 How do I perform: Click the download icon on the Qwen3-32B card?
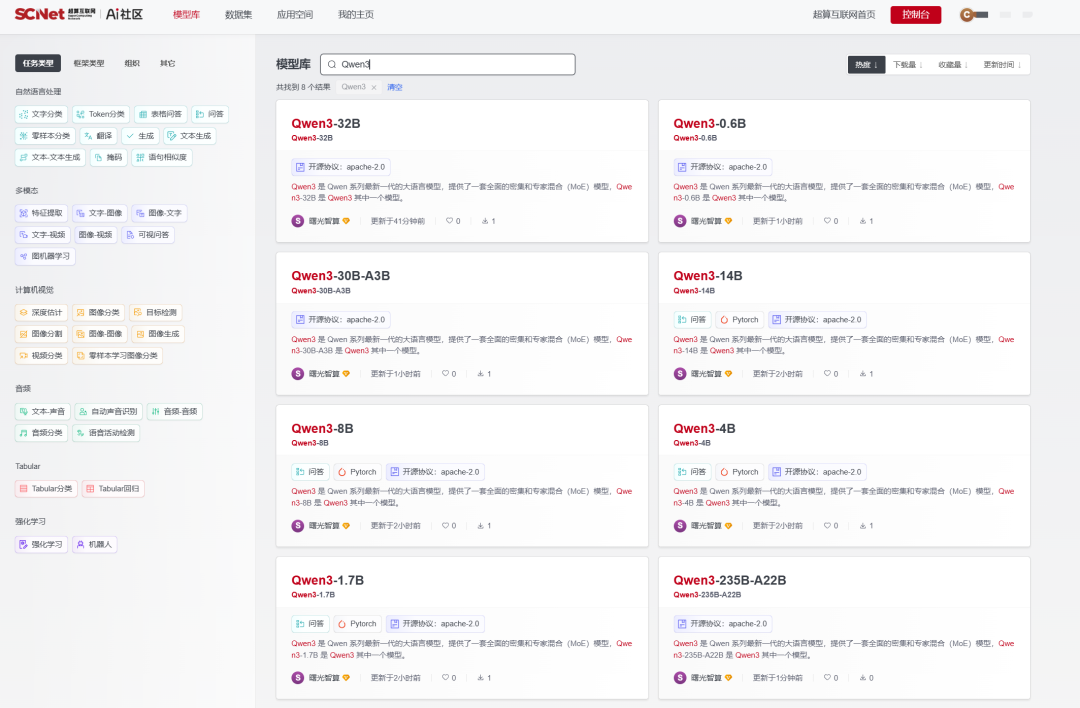click(485, 221)
